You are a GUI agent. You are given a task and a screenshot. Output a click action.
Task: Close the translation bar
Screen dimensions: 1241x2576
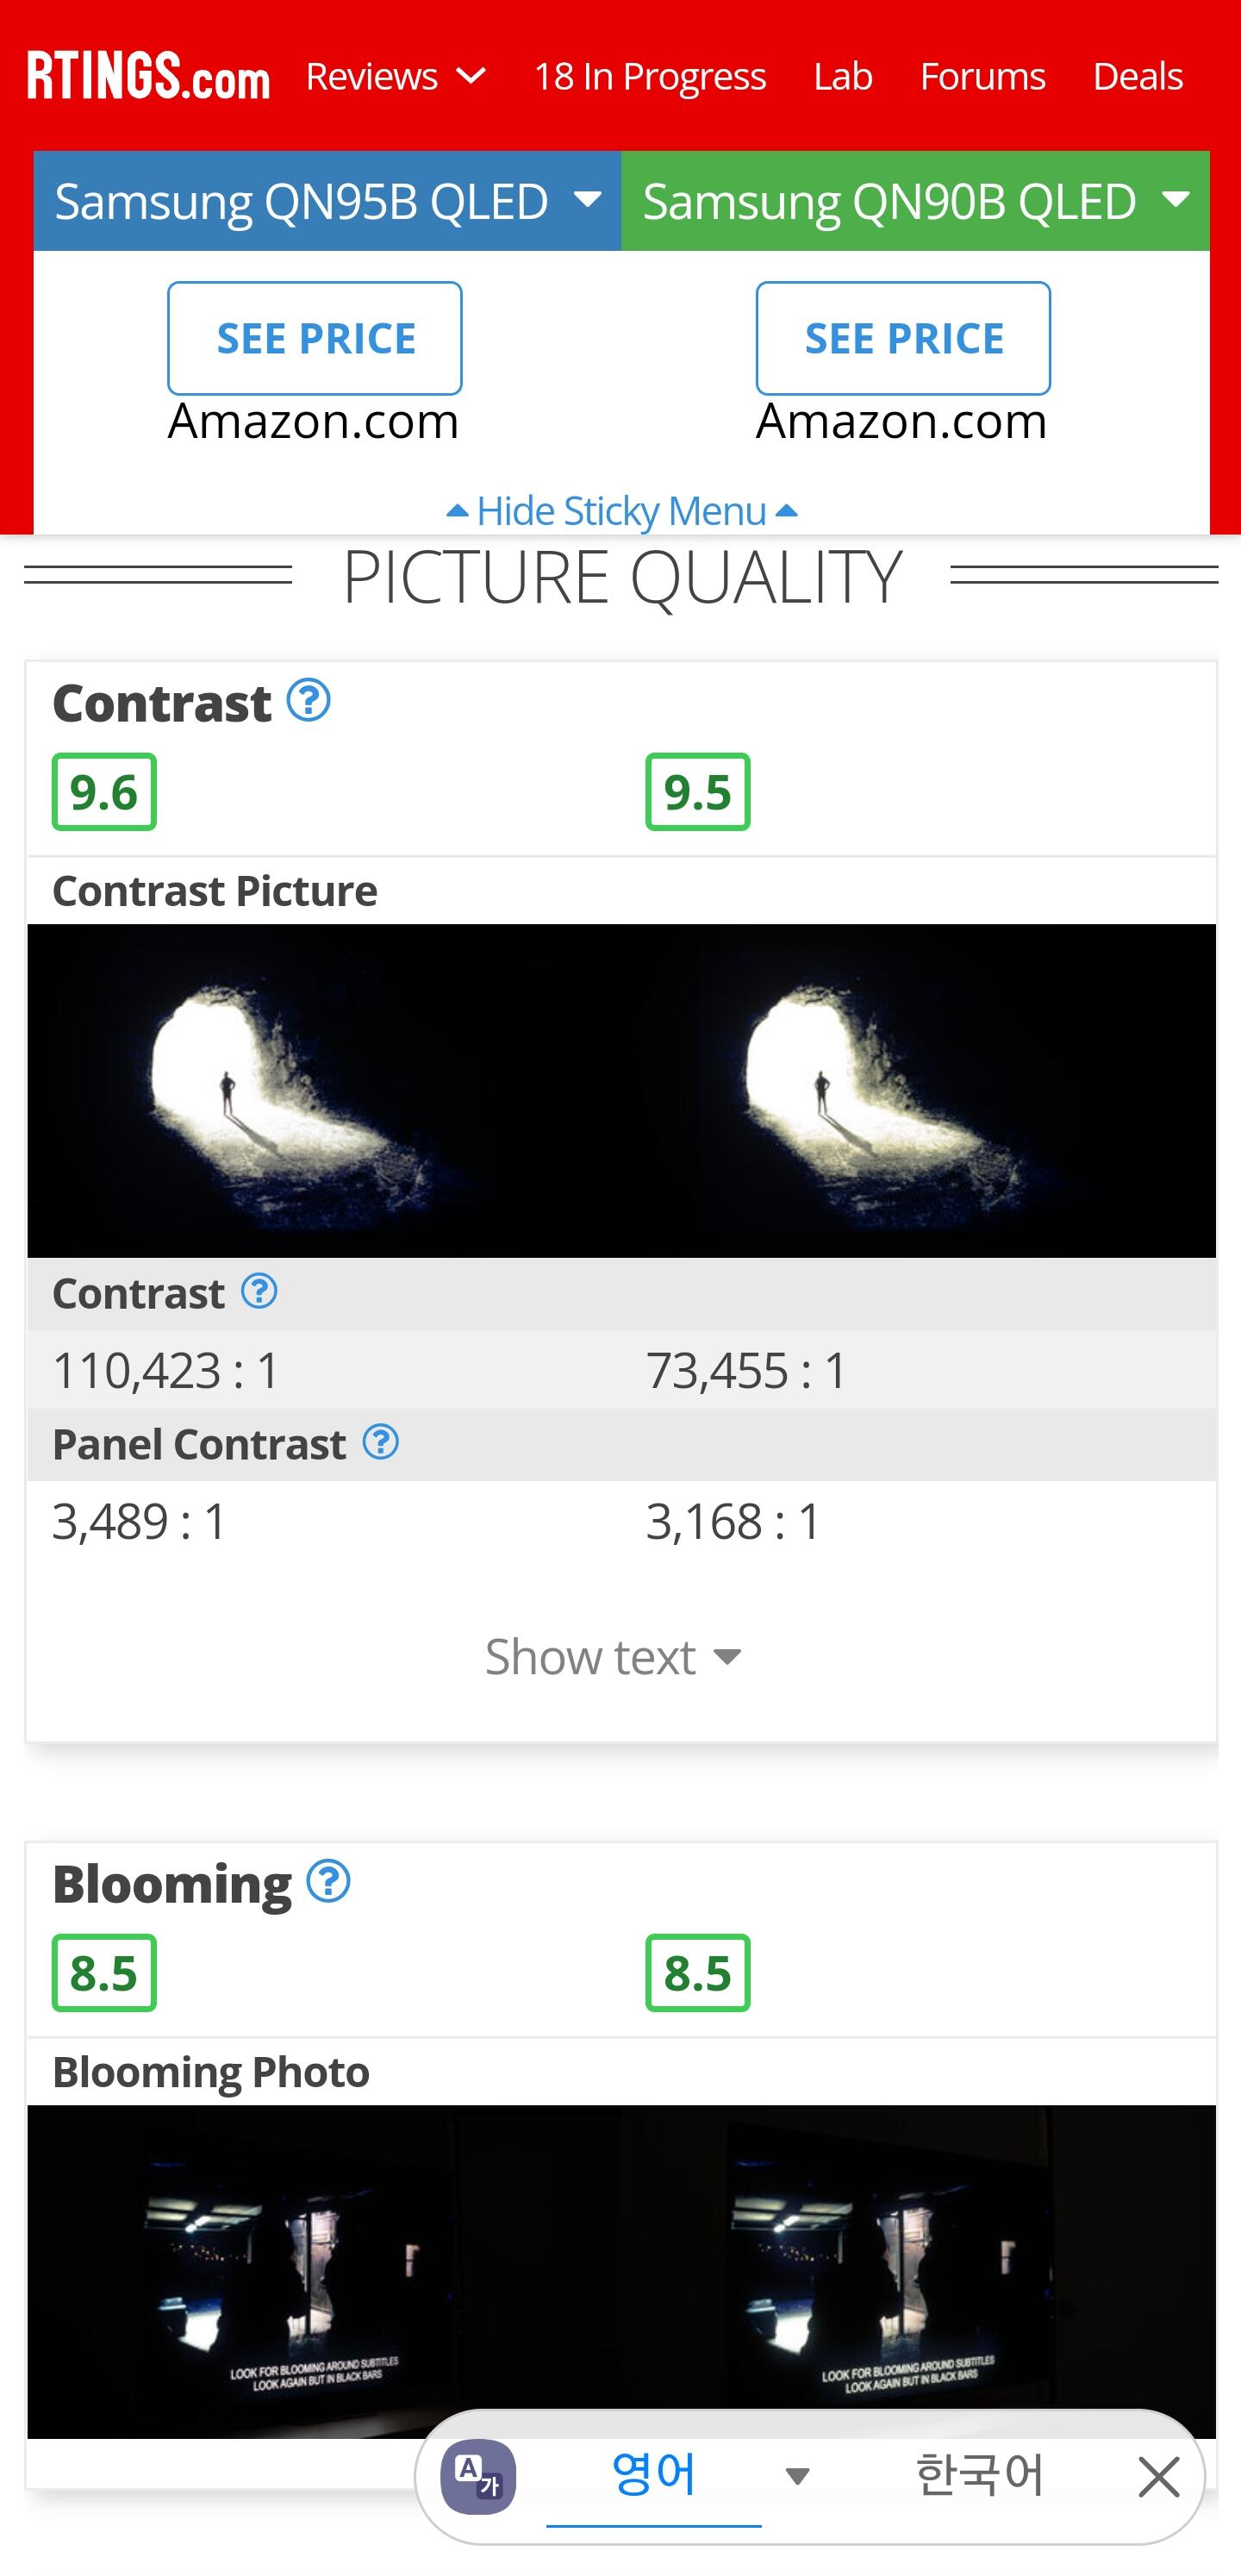coord(1159,2478)
